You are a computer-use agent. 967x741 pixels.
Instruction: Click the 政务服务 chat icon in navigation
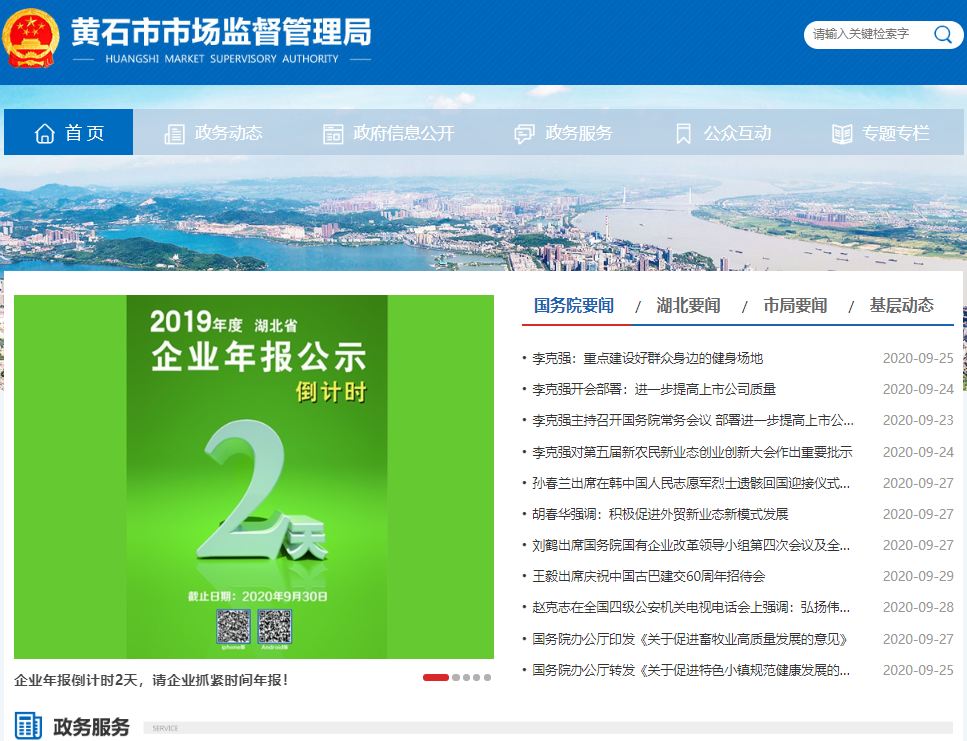coord(524,134)
